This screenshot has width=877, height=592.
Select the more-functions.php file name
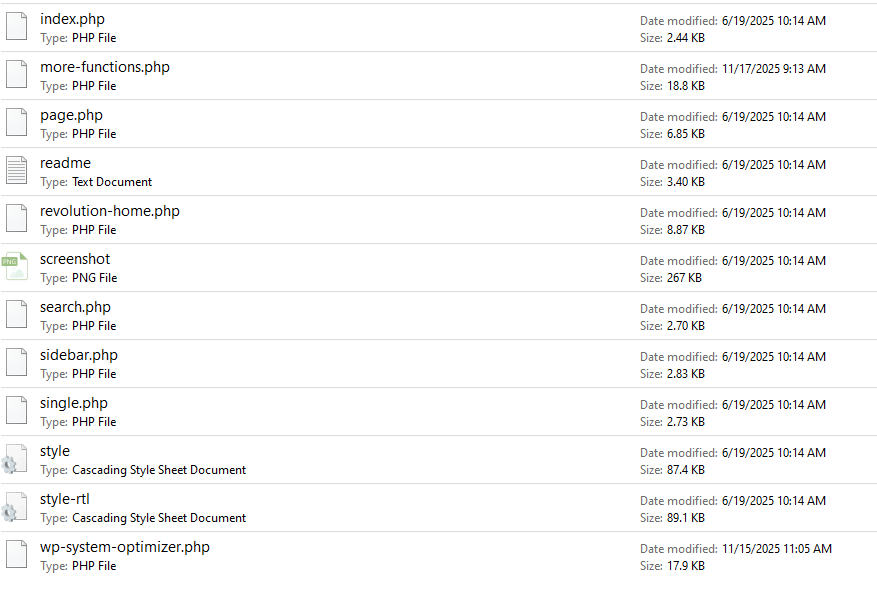(105, 67)
